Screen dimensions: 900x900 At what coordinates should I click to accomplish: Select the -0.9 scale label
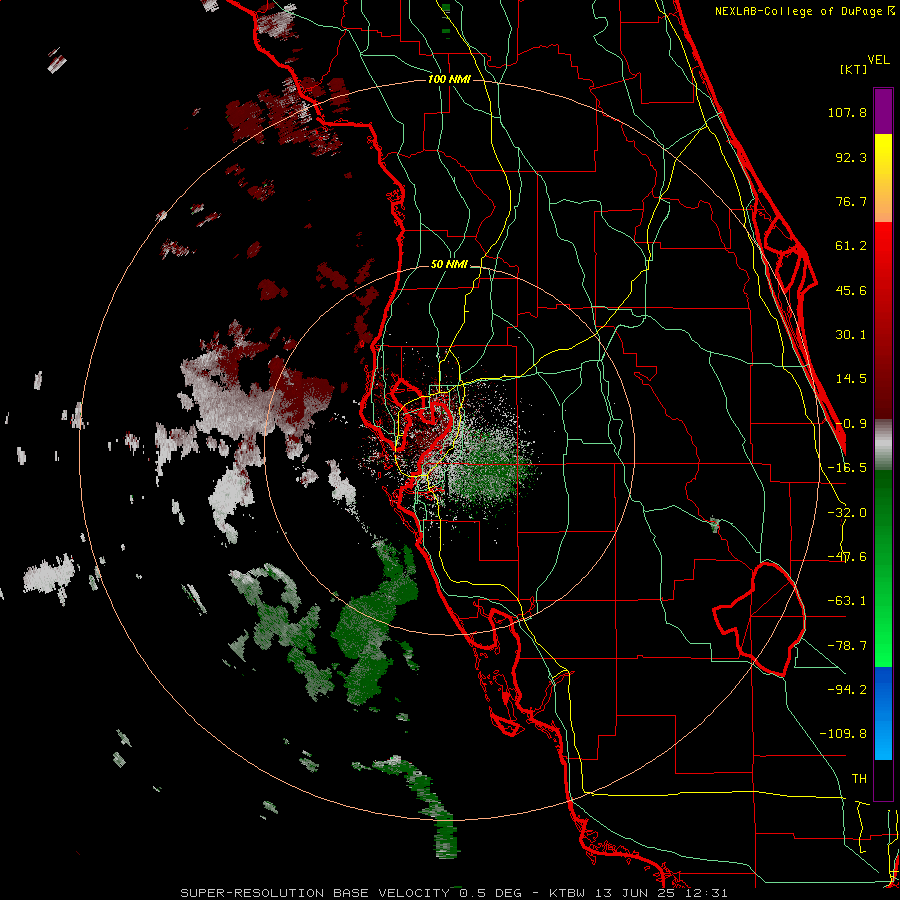coord(851,424)
